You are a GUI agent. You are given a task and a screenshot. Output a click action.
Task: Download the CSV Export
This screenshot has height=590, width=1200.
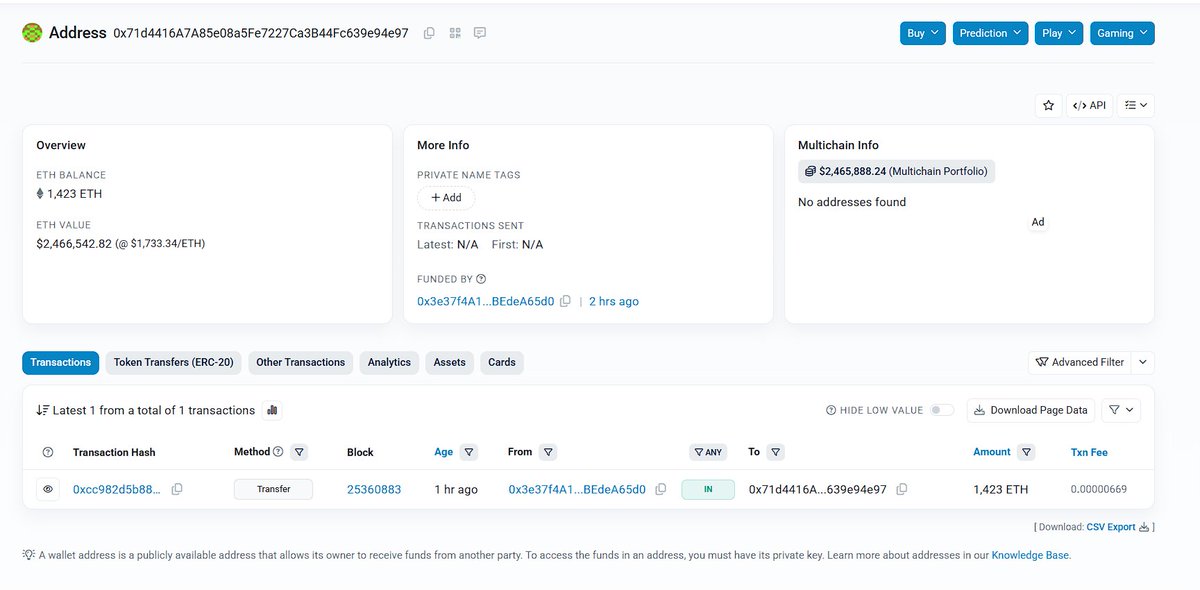[x=1118, y=527]
